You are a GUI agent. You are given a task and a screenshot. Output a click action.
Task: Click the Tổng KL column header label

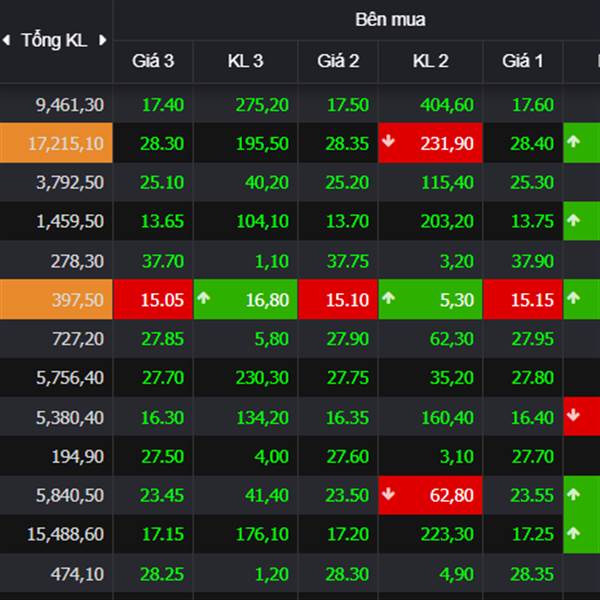[x=54, y=40]
